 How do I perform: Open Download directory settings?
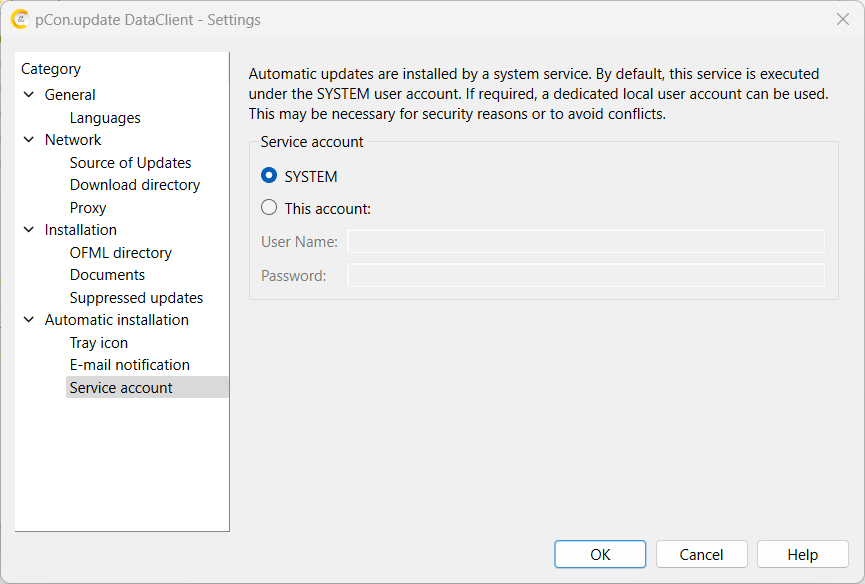click(135, 185)
